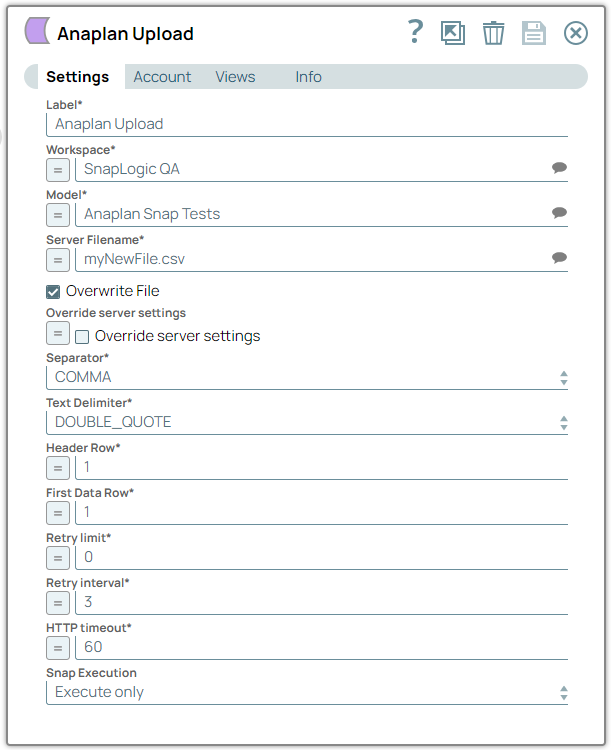Switch to the Info tab
This screenshot has height=750, width=611.
click(x=308, y=77)
